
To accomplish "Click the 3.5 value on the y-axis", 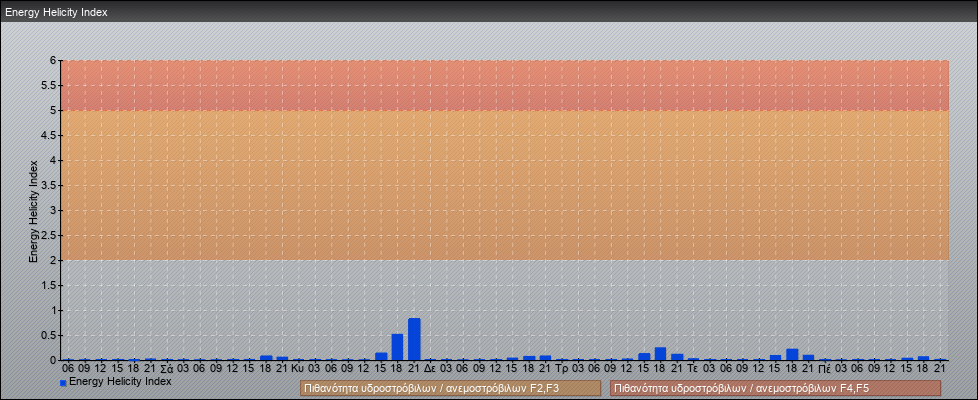I will (49, 185).
